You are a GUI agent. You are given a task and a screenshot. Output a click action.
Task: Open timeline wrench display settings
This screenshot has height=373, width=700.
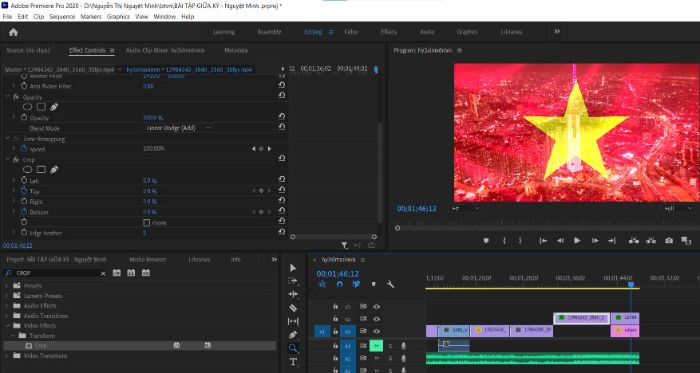click(x=390, y=284)
